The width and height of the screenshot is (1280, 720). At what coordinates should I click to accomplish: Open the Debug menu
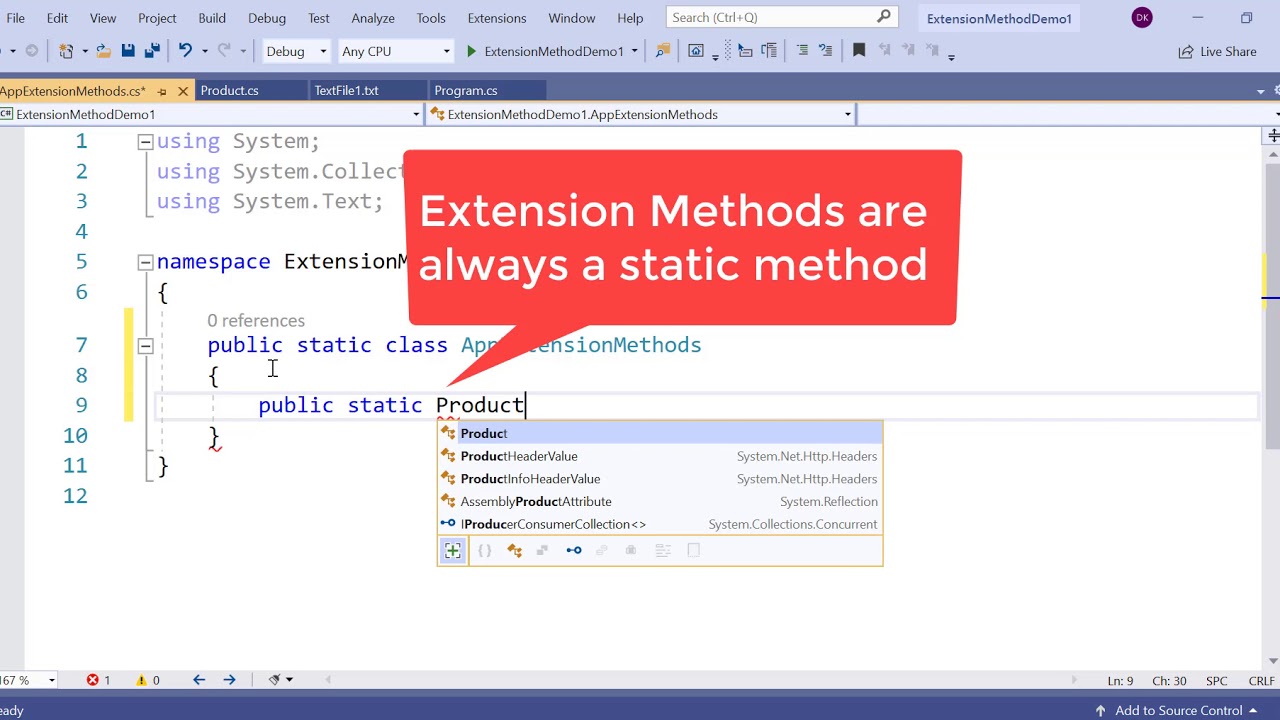(x=267, y=18)
